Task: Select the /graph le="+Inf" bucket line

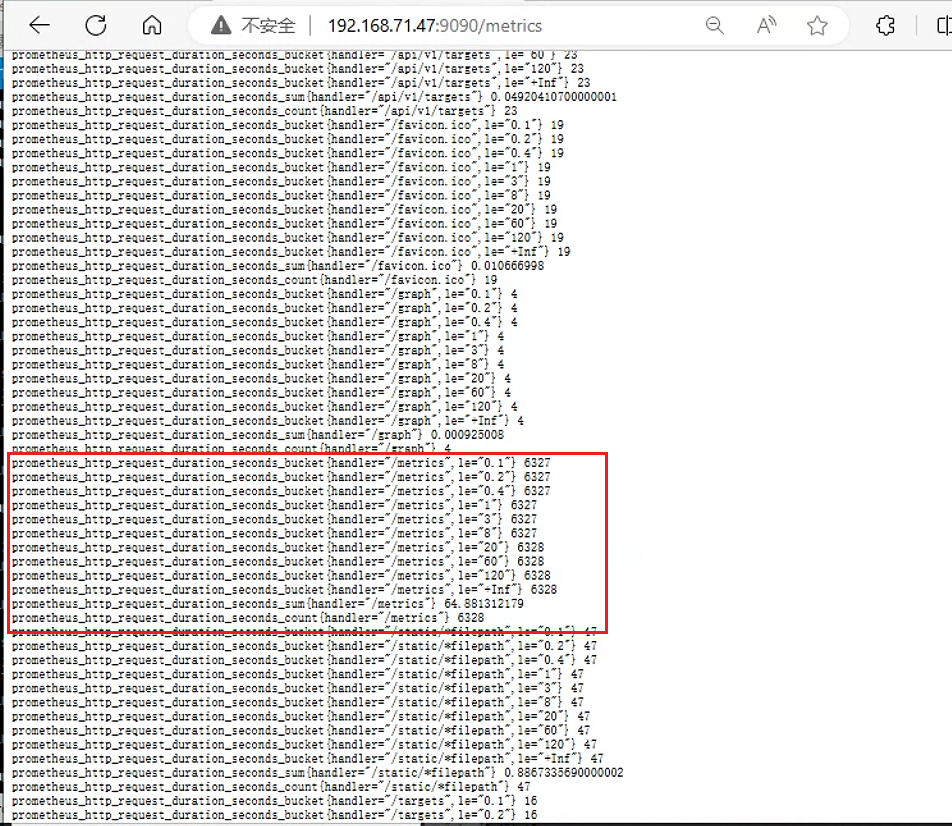Action: click(268, 420)
